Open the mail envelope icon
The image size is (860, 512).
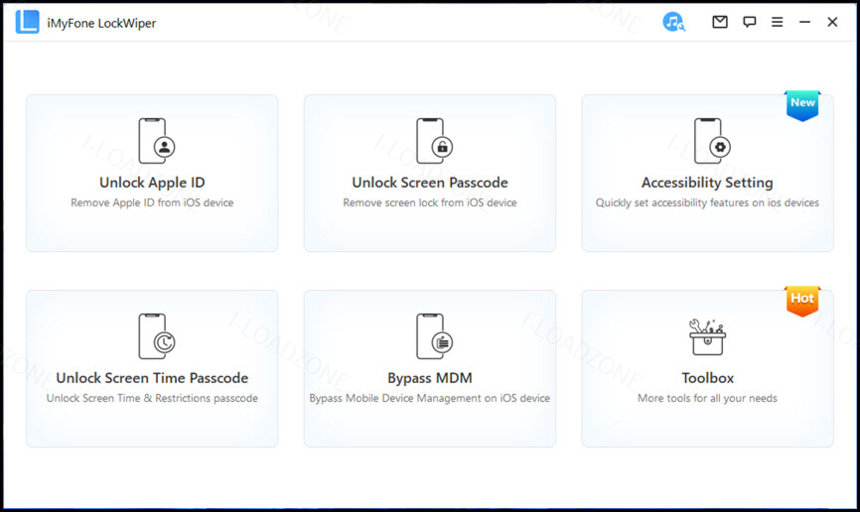coord(720,22)
